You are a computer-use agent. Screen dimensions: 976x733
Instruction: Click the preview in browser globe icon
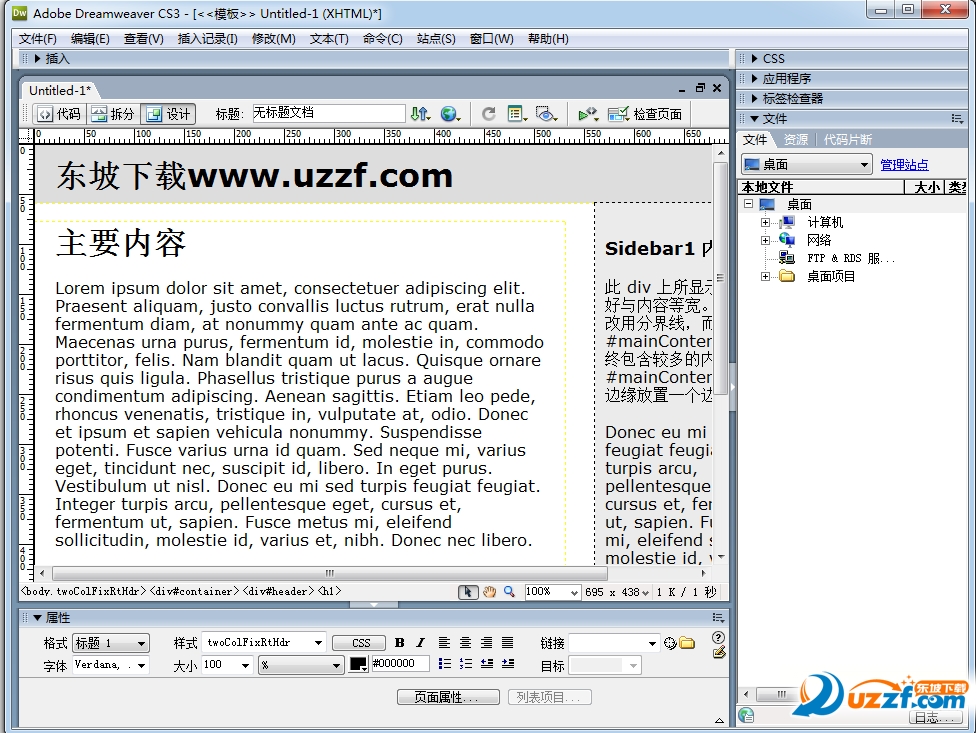[x=449, y=114]
